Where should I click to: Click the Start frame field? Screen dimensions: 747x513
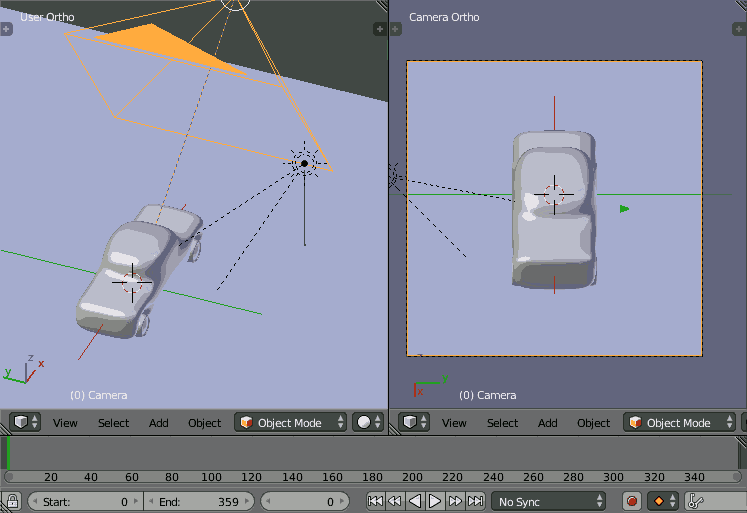[84, 501]
